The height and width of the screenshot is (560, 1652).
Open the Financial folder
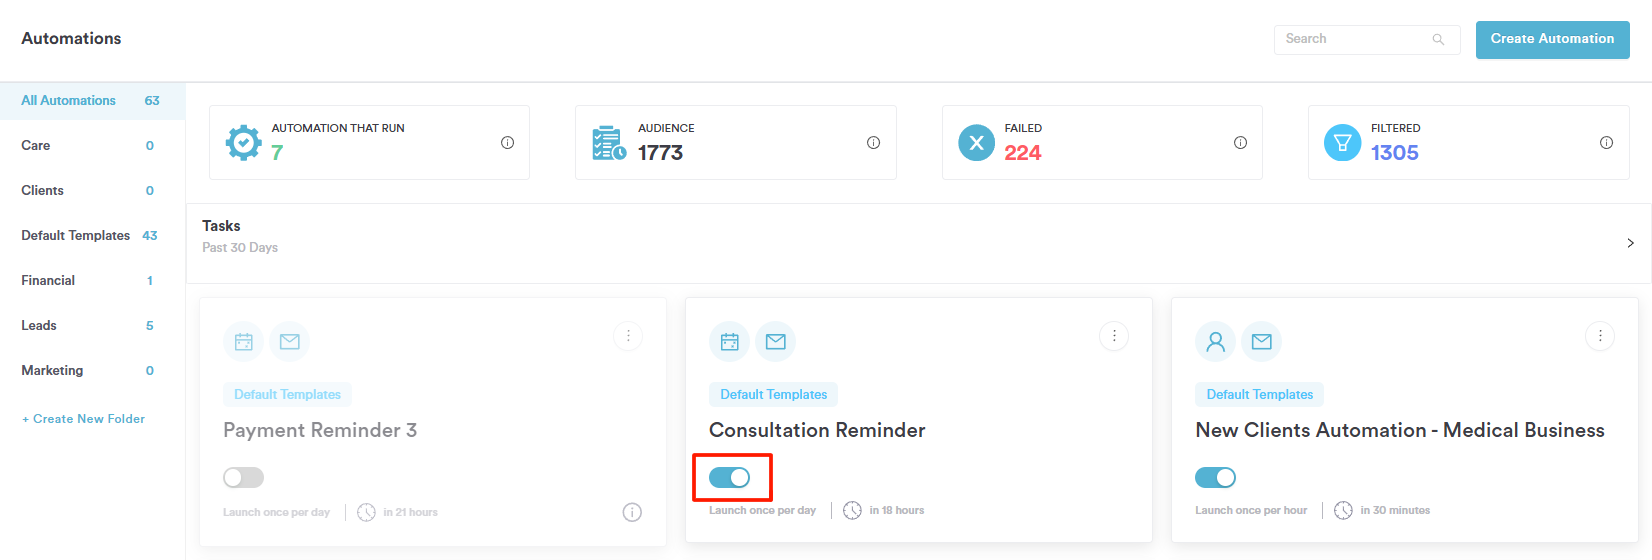pos(48,281)
